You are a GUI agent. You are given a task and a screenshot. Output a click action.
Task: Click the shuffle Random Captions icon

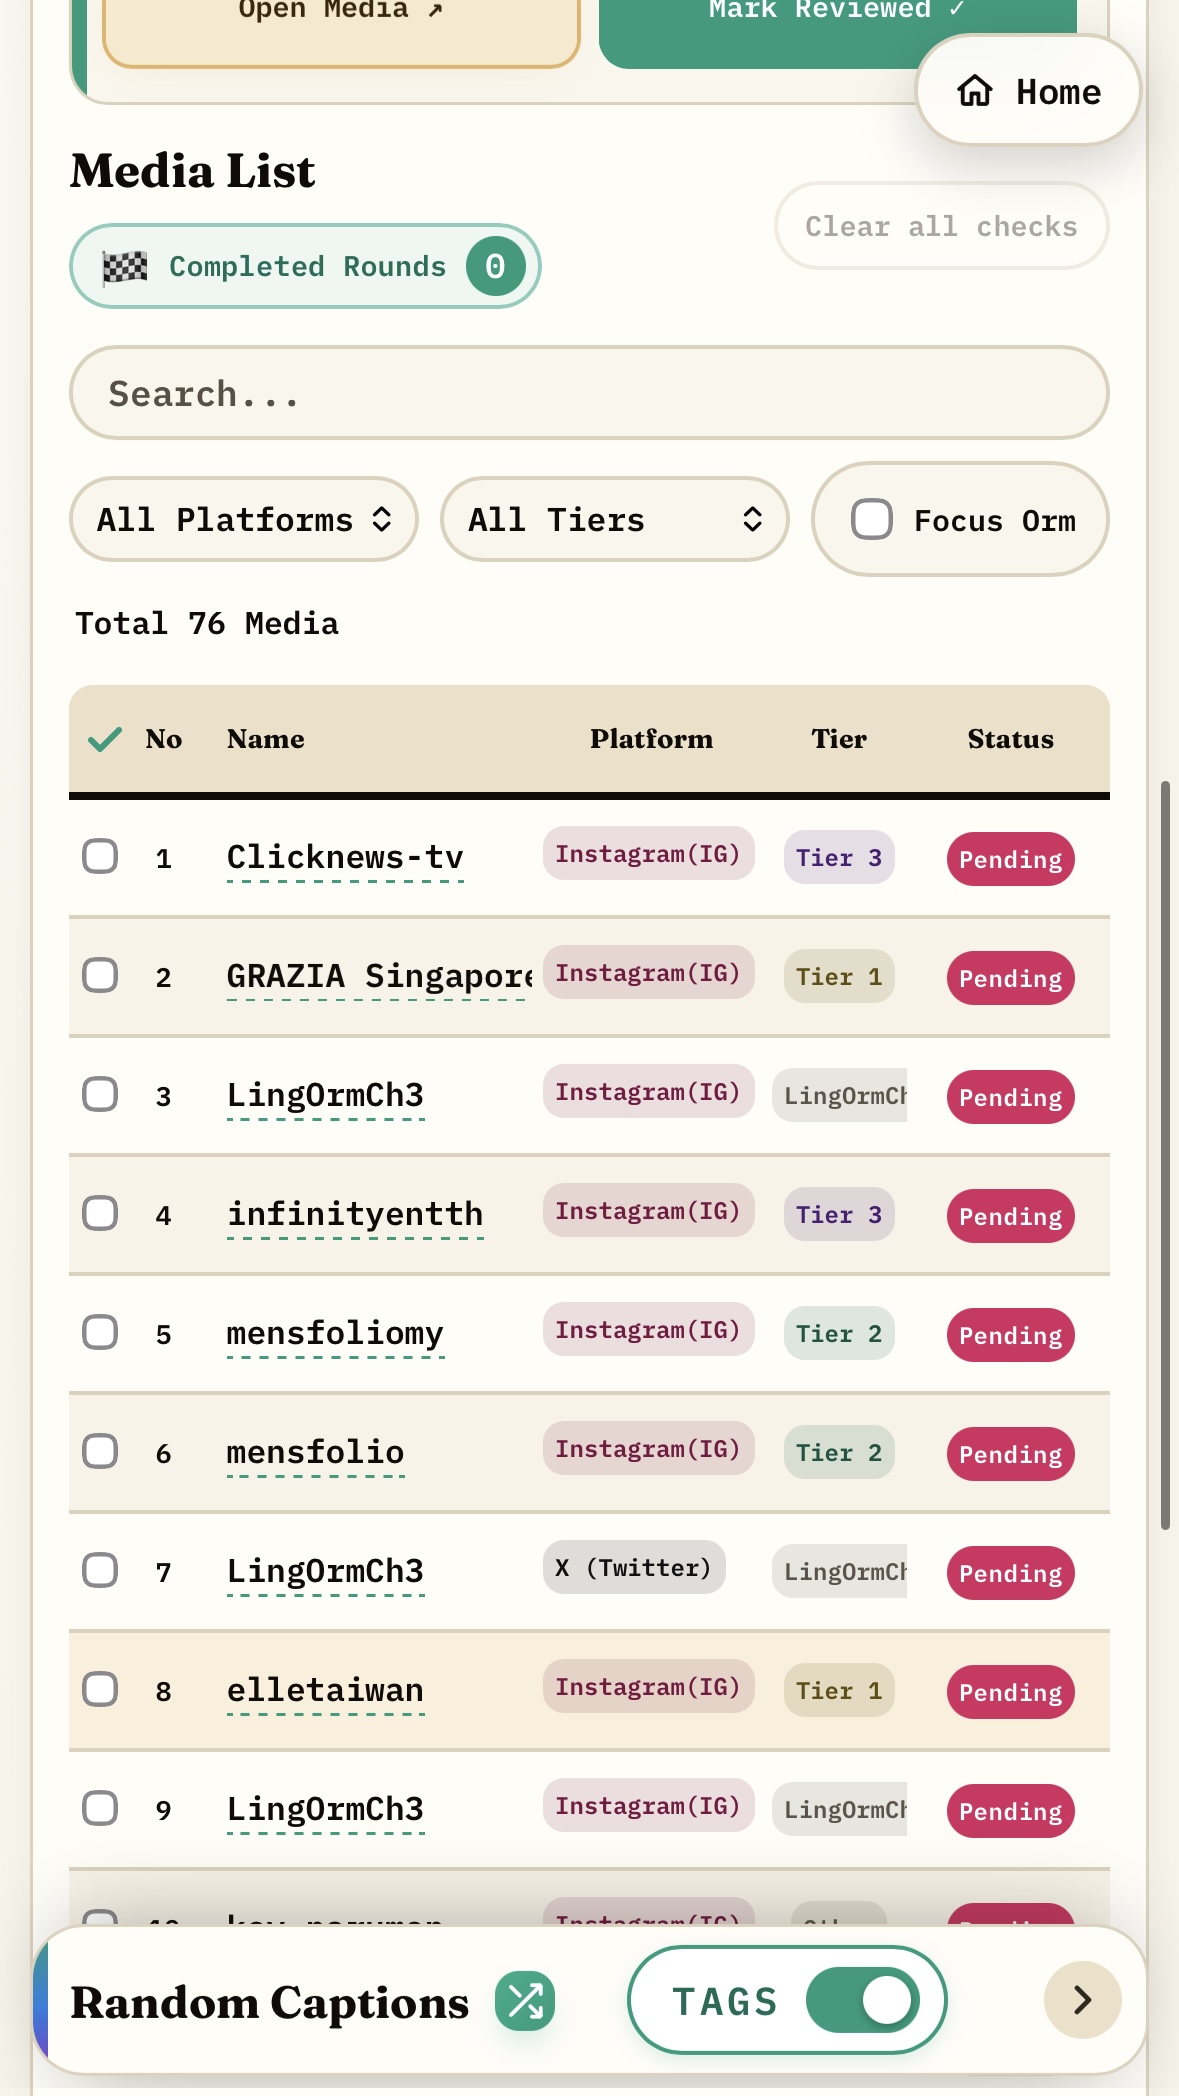coord(525,2001)
